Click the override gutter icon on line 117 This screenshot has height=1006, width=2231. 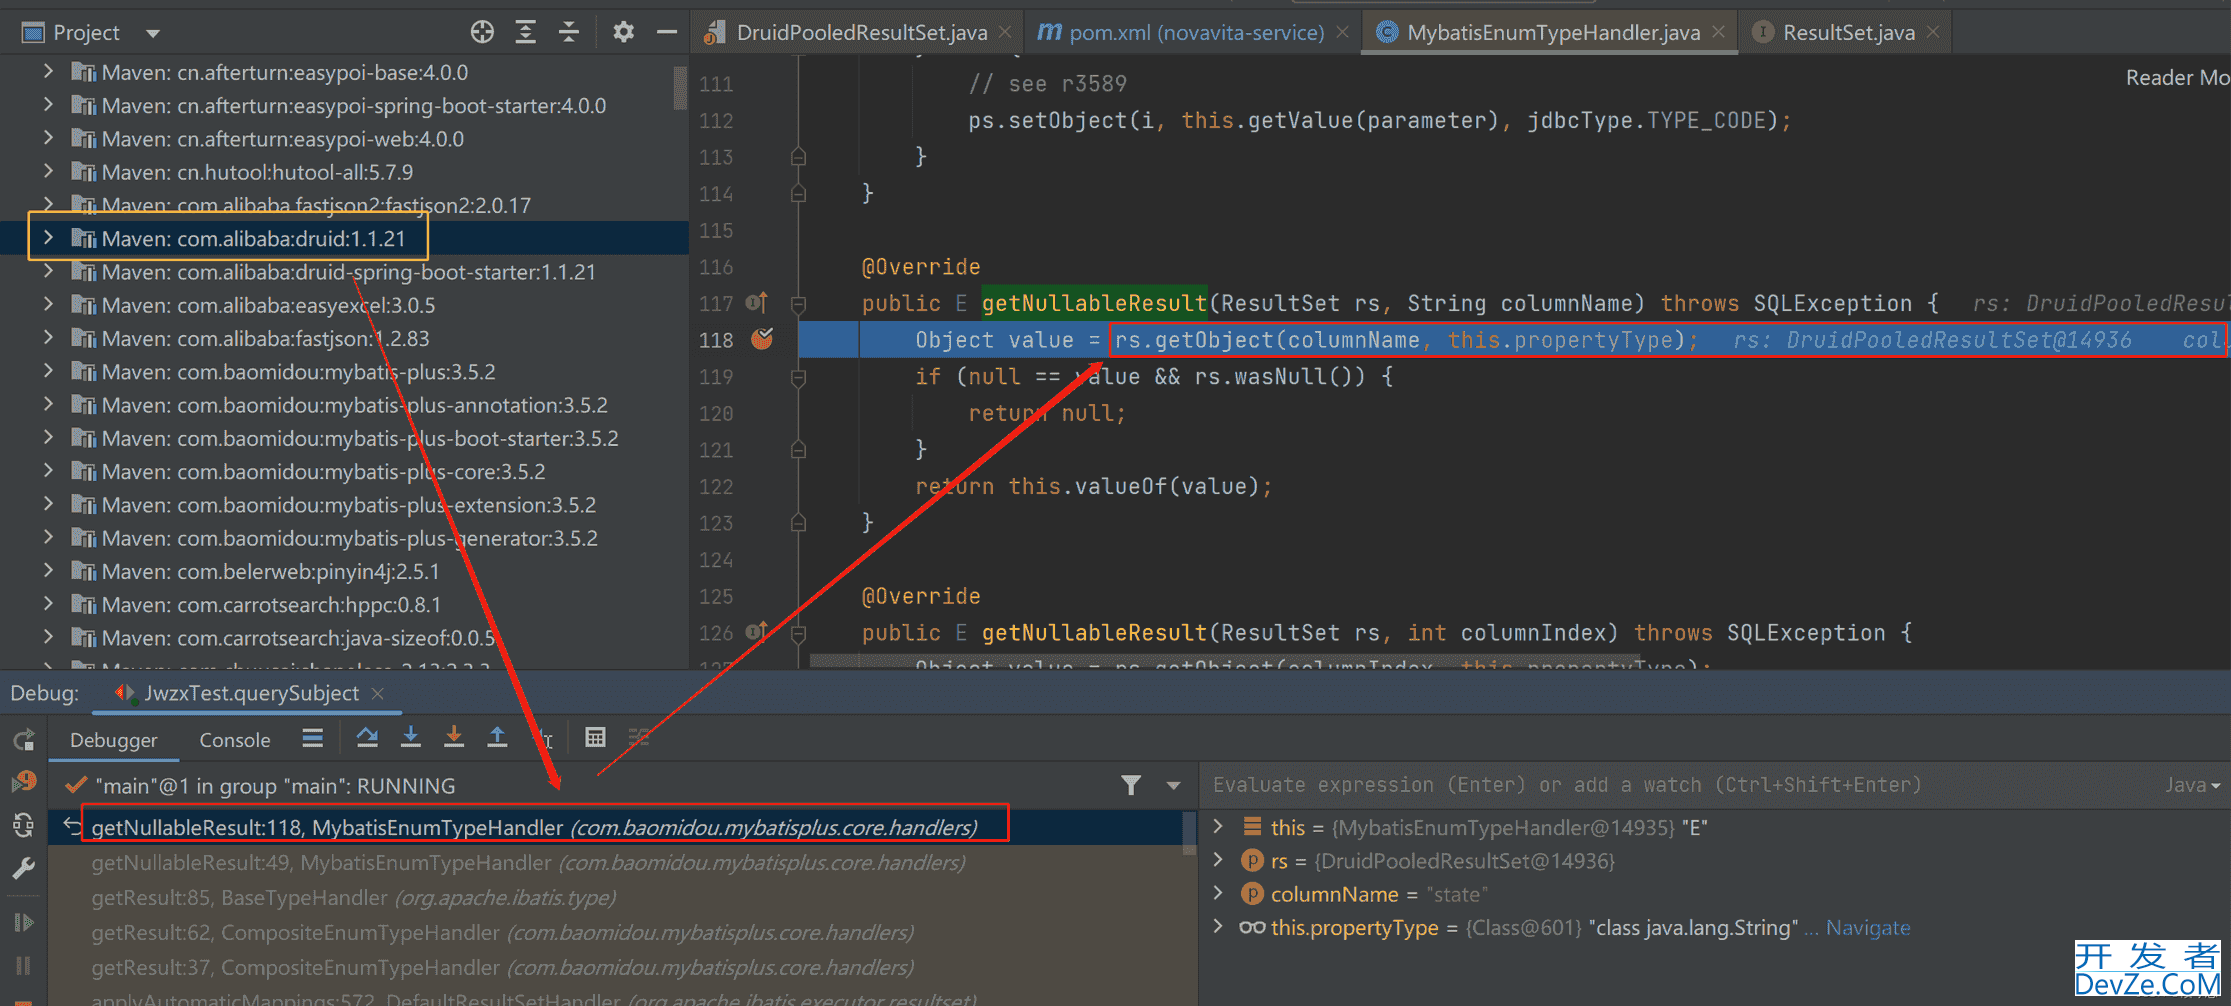pyautogui.click(x=756, y=303)
